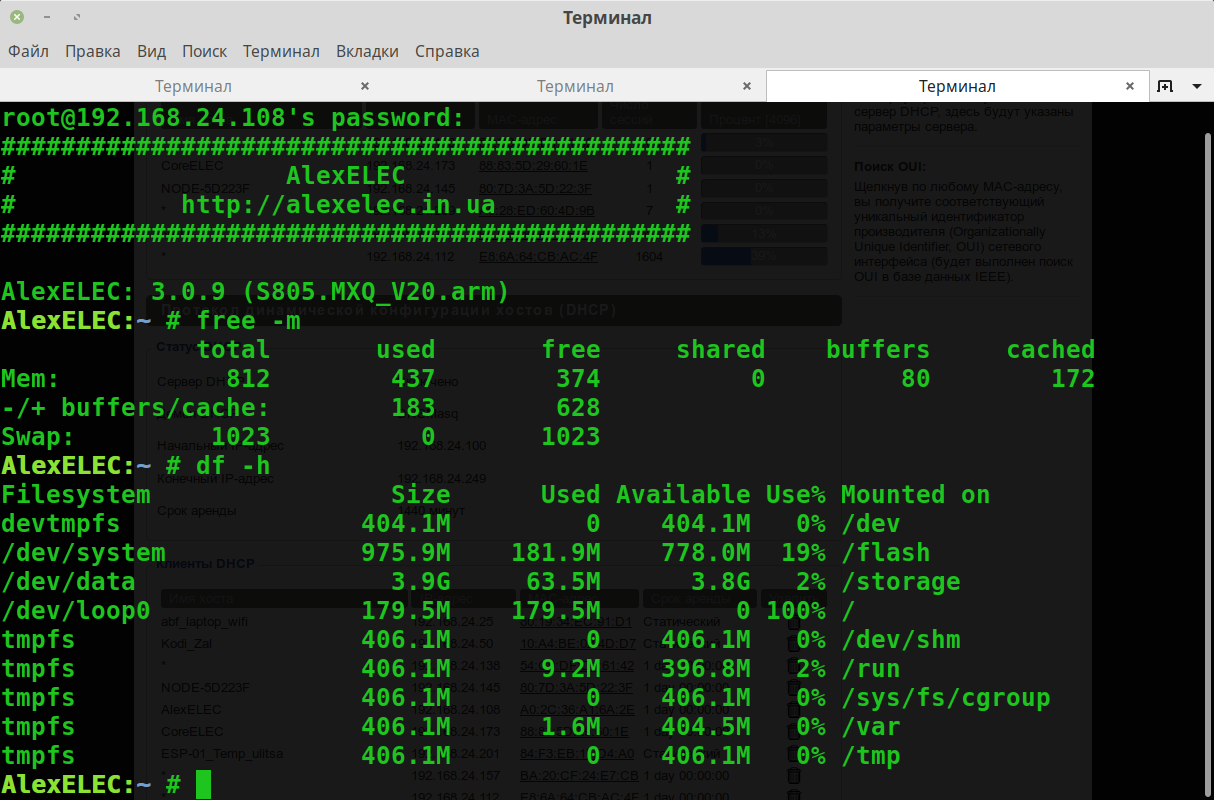
Task: Add a new terminal tab
Action: (1165, 86)
